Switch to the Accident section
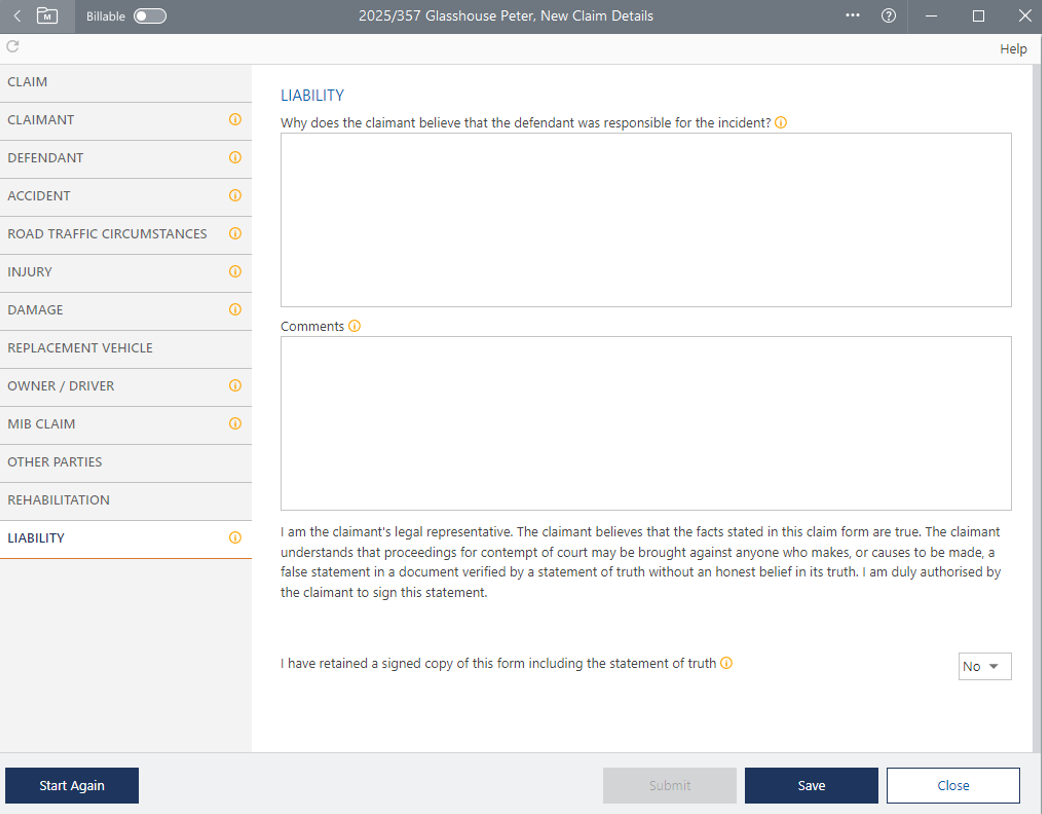 pos(39,196)
